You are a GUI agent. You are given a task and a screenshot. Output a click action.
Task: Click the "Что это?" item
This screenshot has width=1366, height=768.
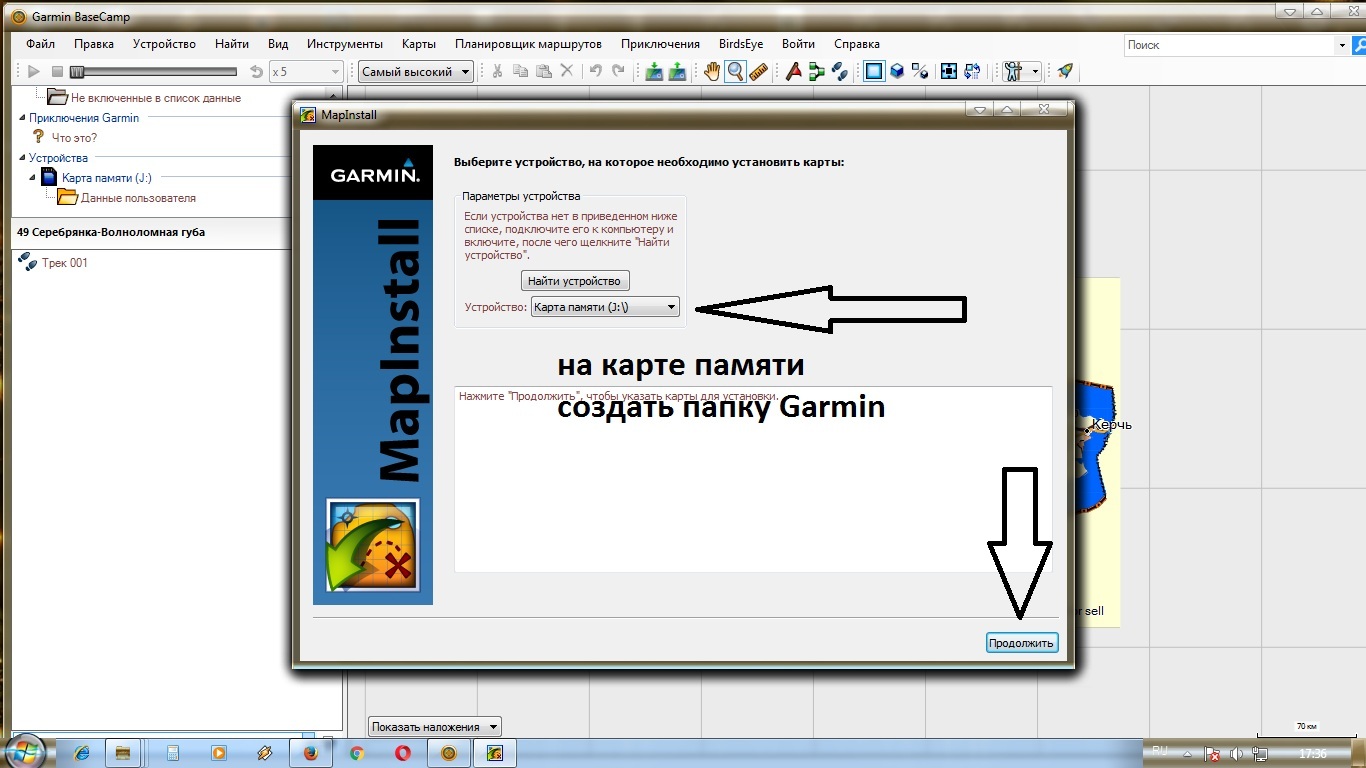coord(74,138)
